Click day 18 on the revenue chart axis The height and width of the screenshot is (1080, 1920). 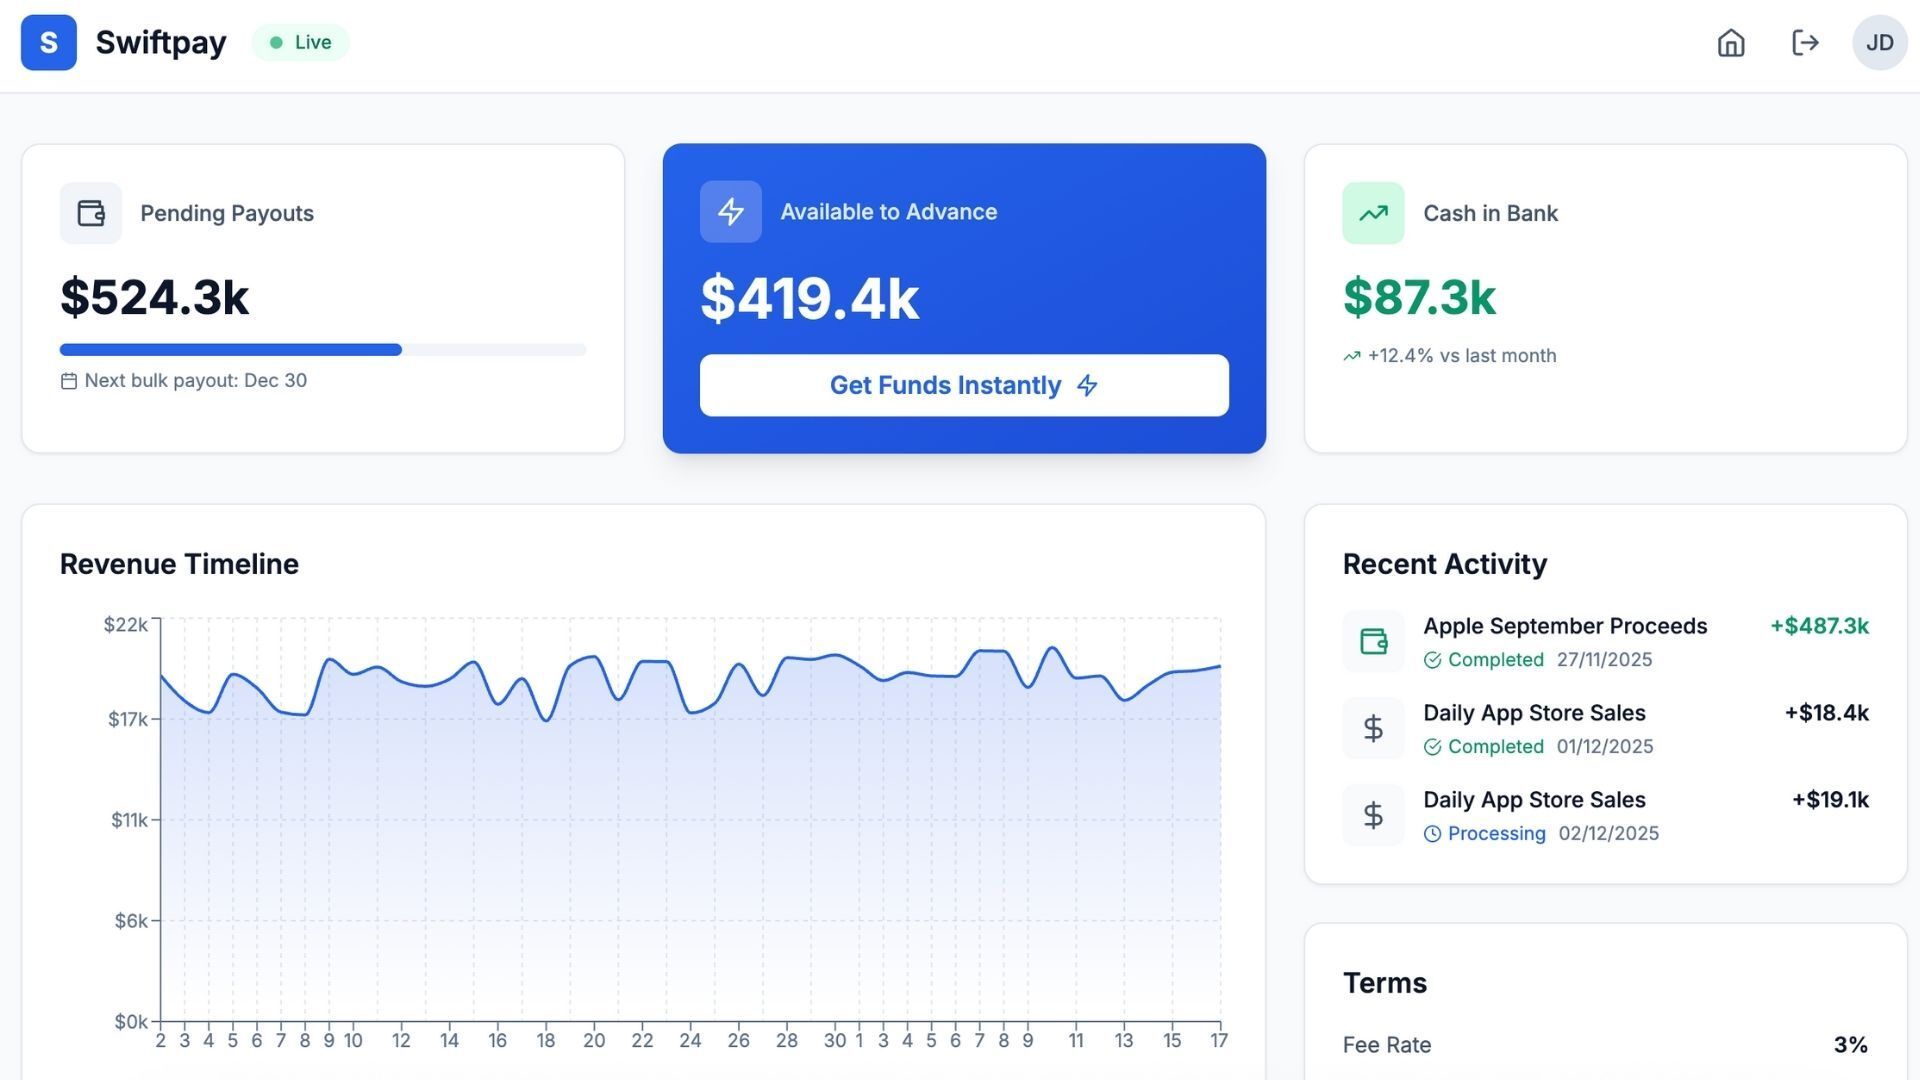(x=545, y=1041)
